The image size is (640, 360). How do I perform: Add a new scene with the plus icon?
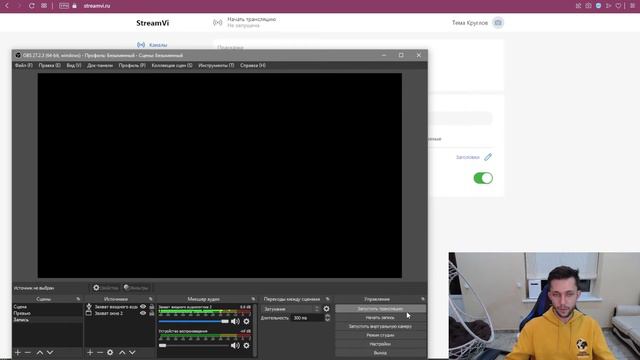pyautogui.click(x=18, y=352)
